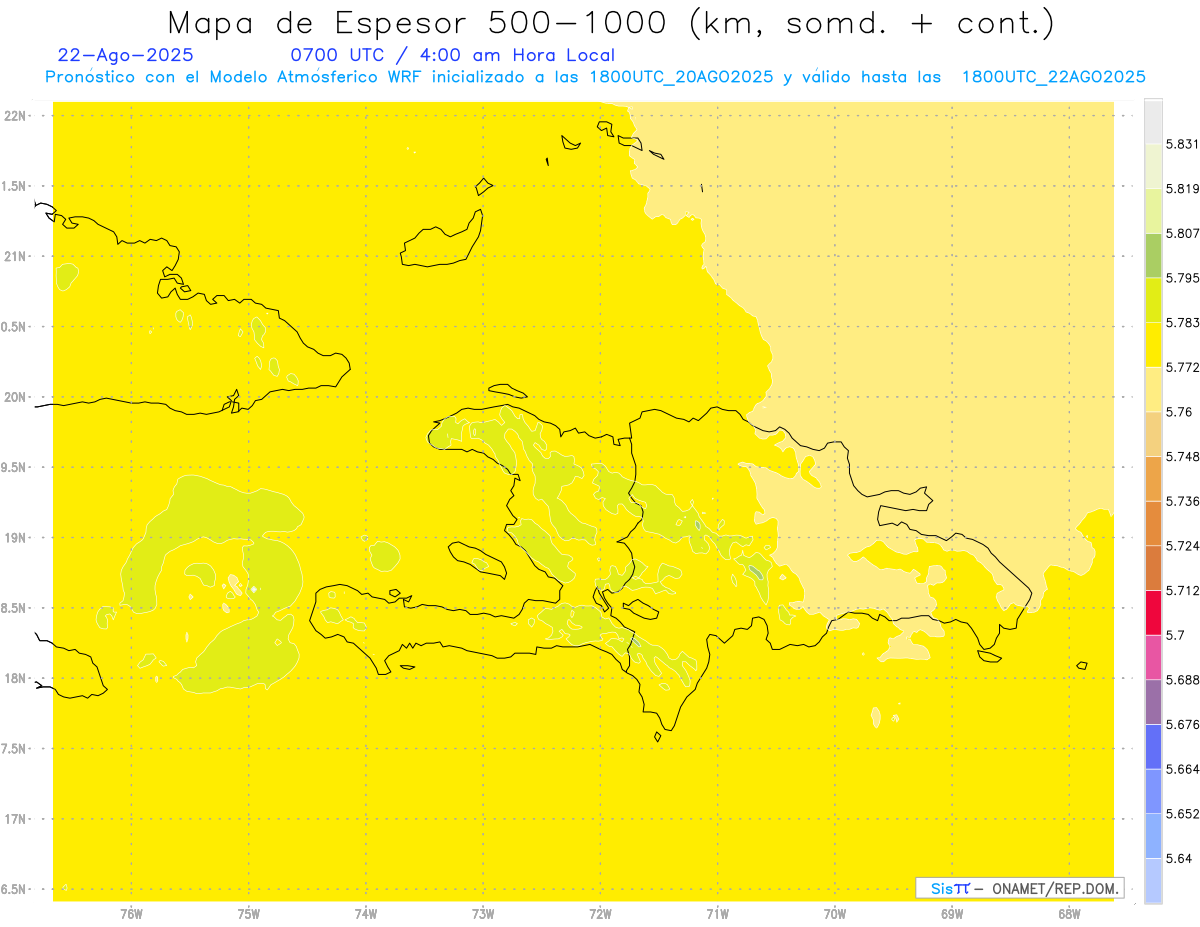1200x927 pixels.
Task: Click the light gray swatch atop the legend
Action: (1153, 121)
